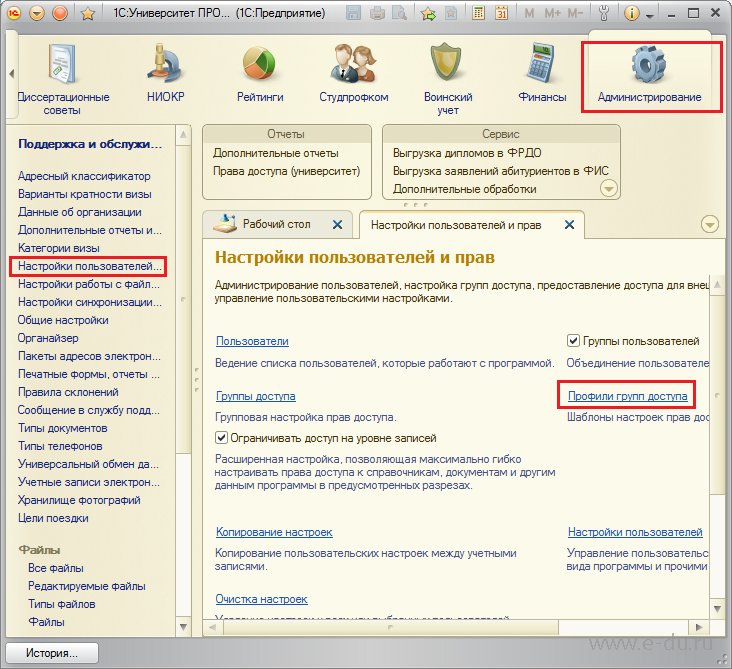Screen dimensions: 732x669
Task: Open Выгрузка дипломов в ФРДО
Action: 467,153
